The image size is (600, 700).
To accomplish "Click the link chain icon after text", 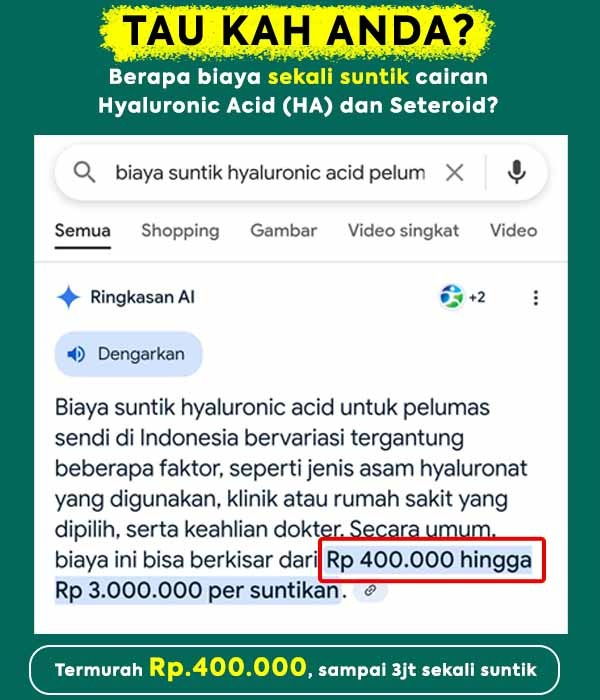I will click(x=370, y=591).
